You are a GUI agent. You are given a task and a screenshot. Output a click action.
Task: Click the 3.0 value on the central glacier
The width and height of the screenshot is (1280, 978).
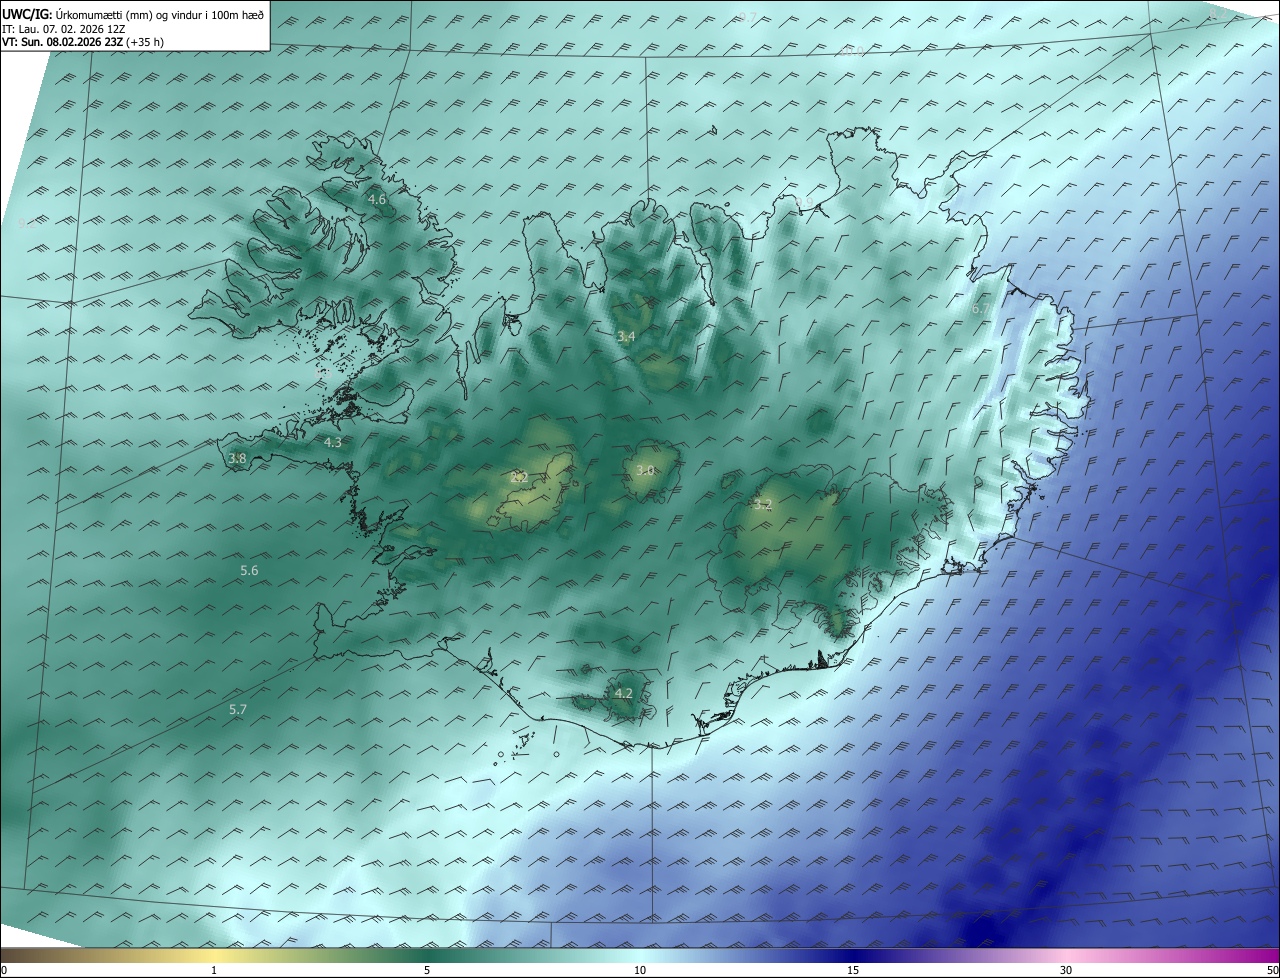point(645,470)
